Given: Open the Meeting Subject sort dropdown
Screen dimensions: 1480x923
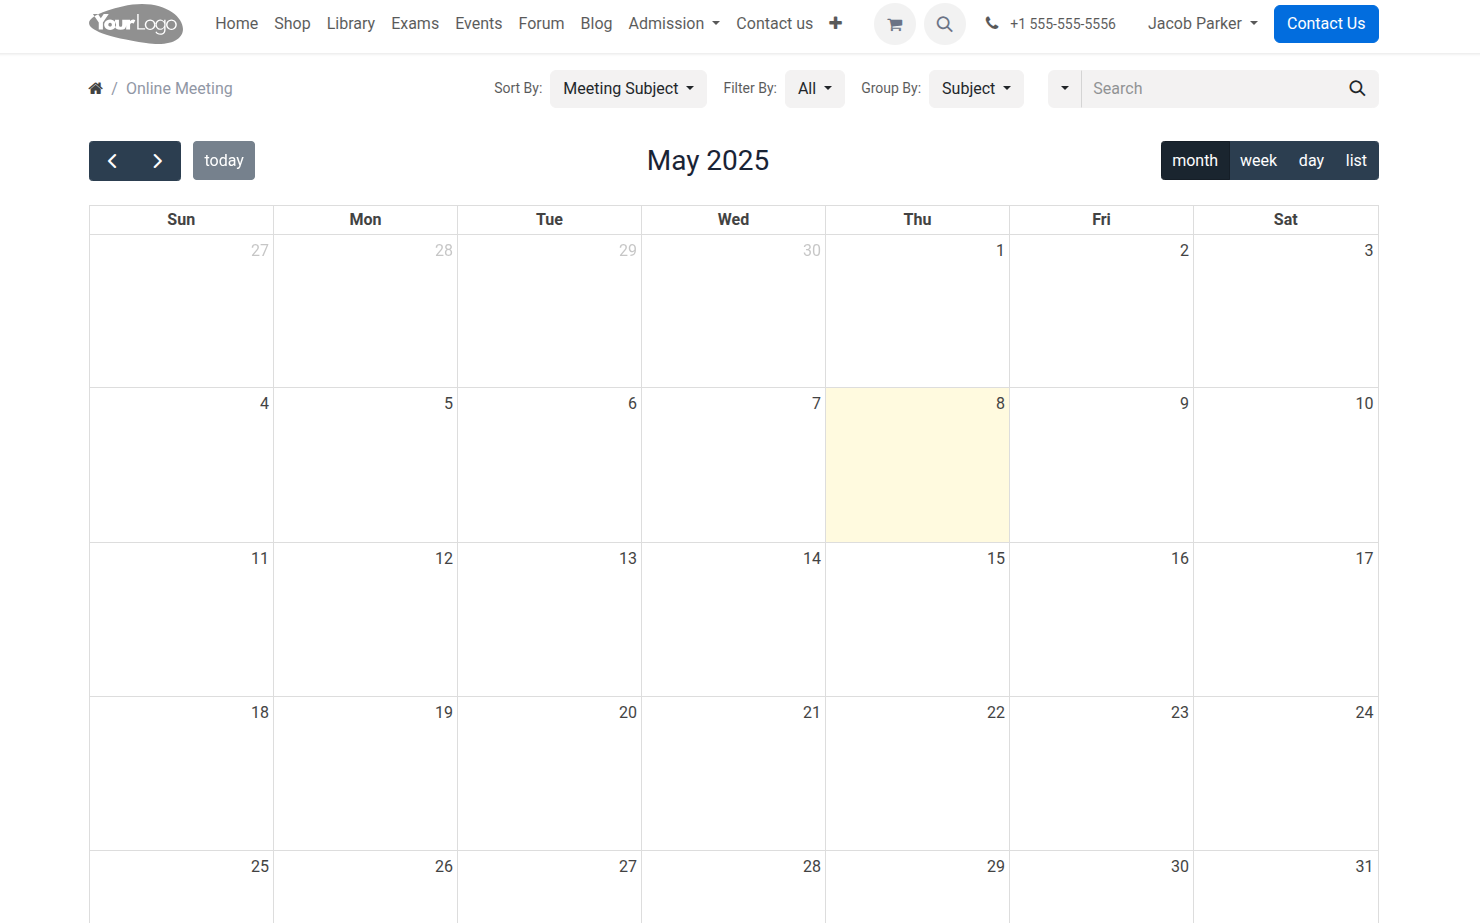Looking at the screenshot, I should pos(627,89).
